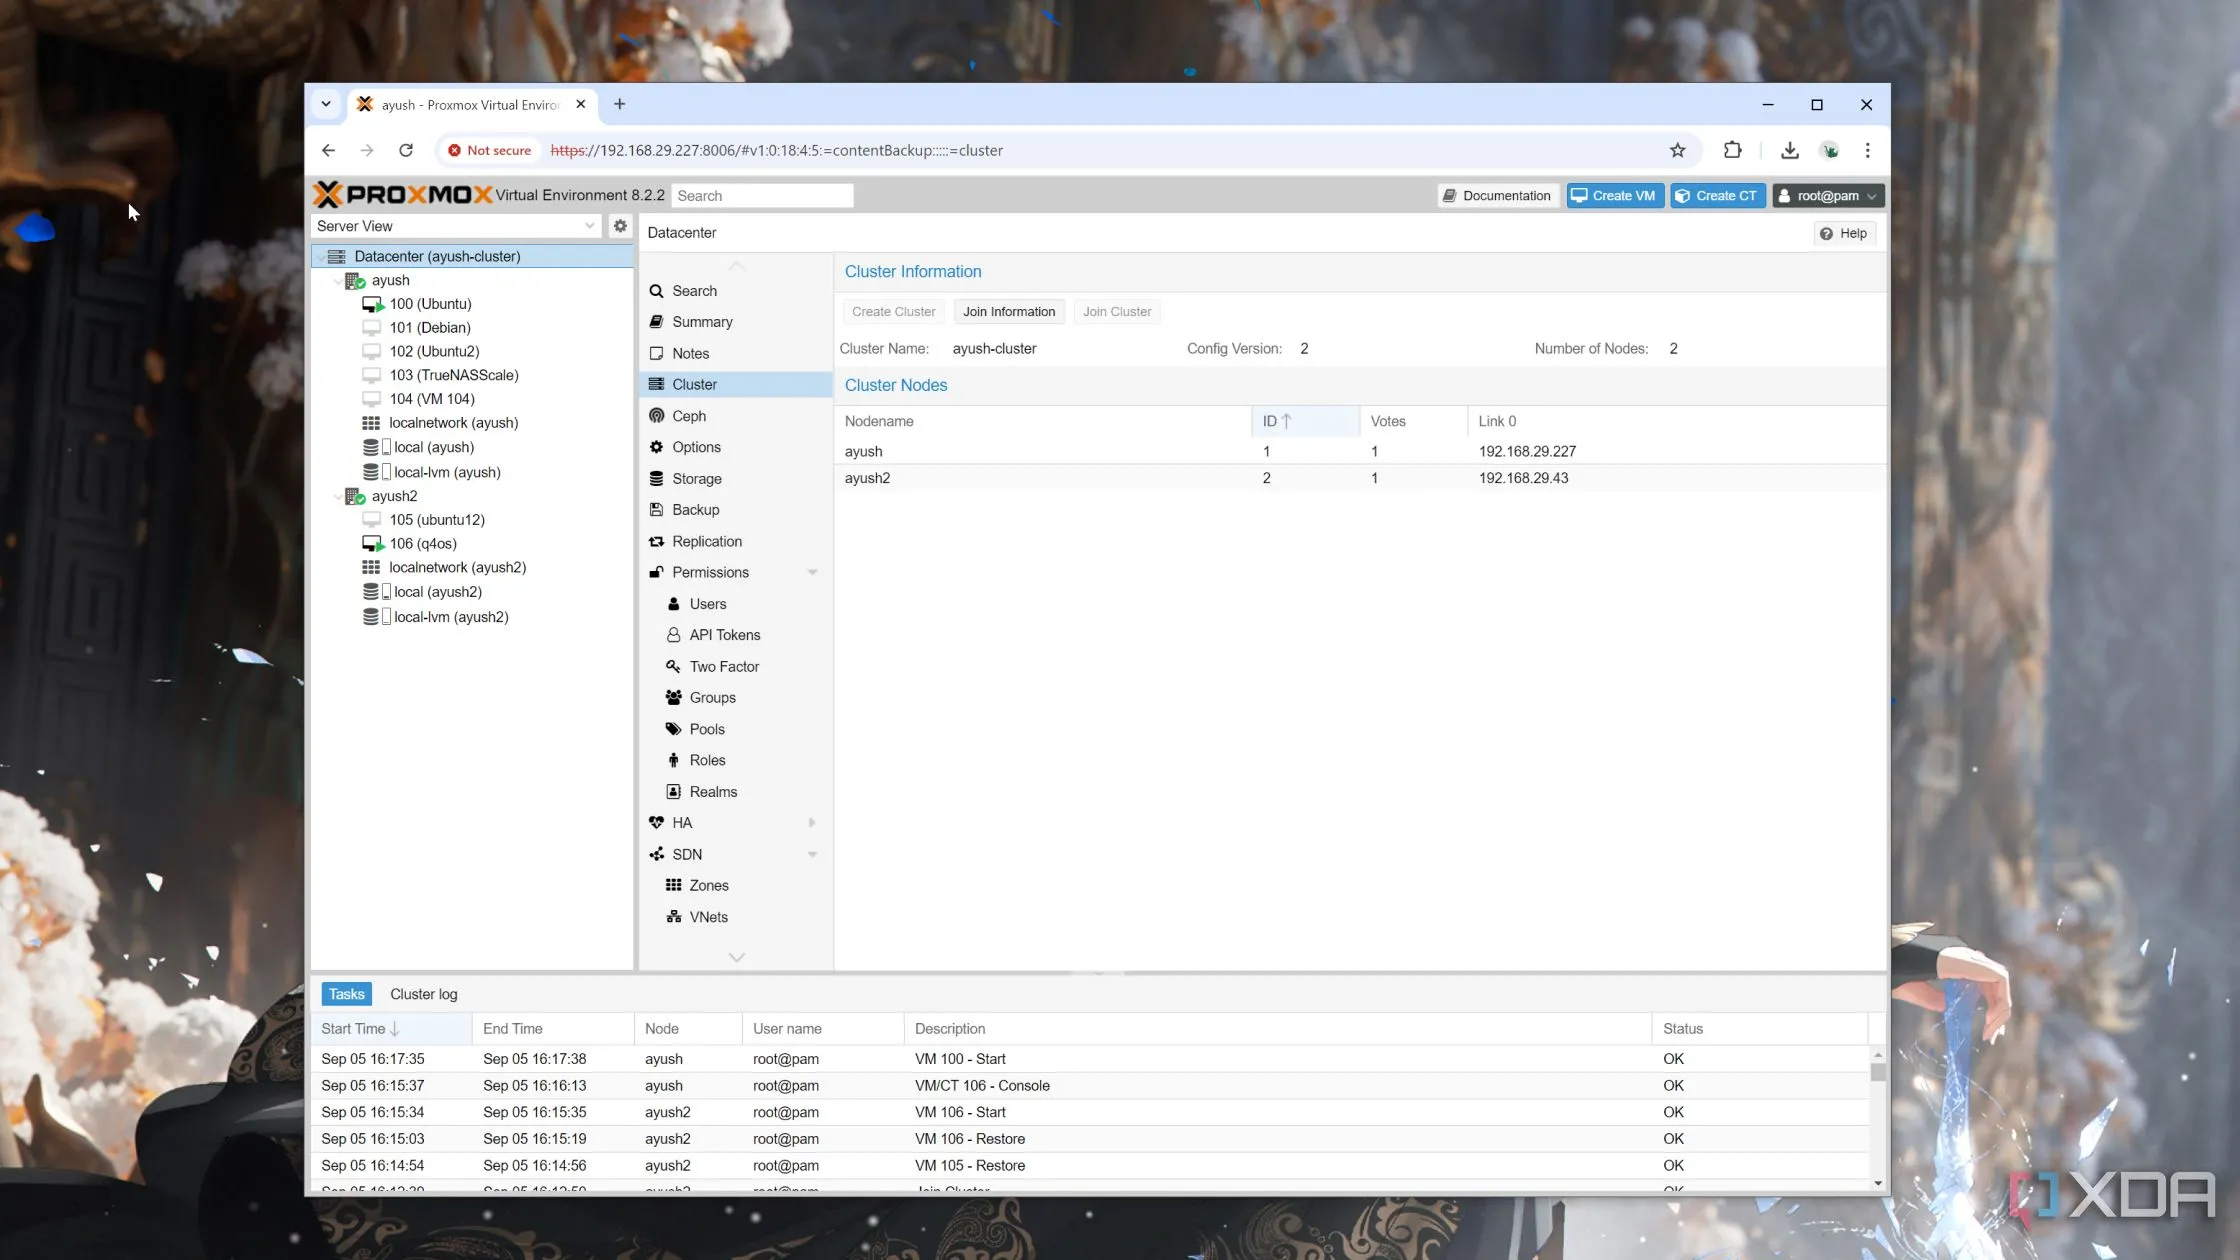This screenshot has width=2240, height=1260.
Task: Click the Create CT button
Action: (x=1716, y=196)
